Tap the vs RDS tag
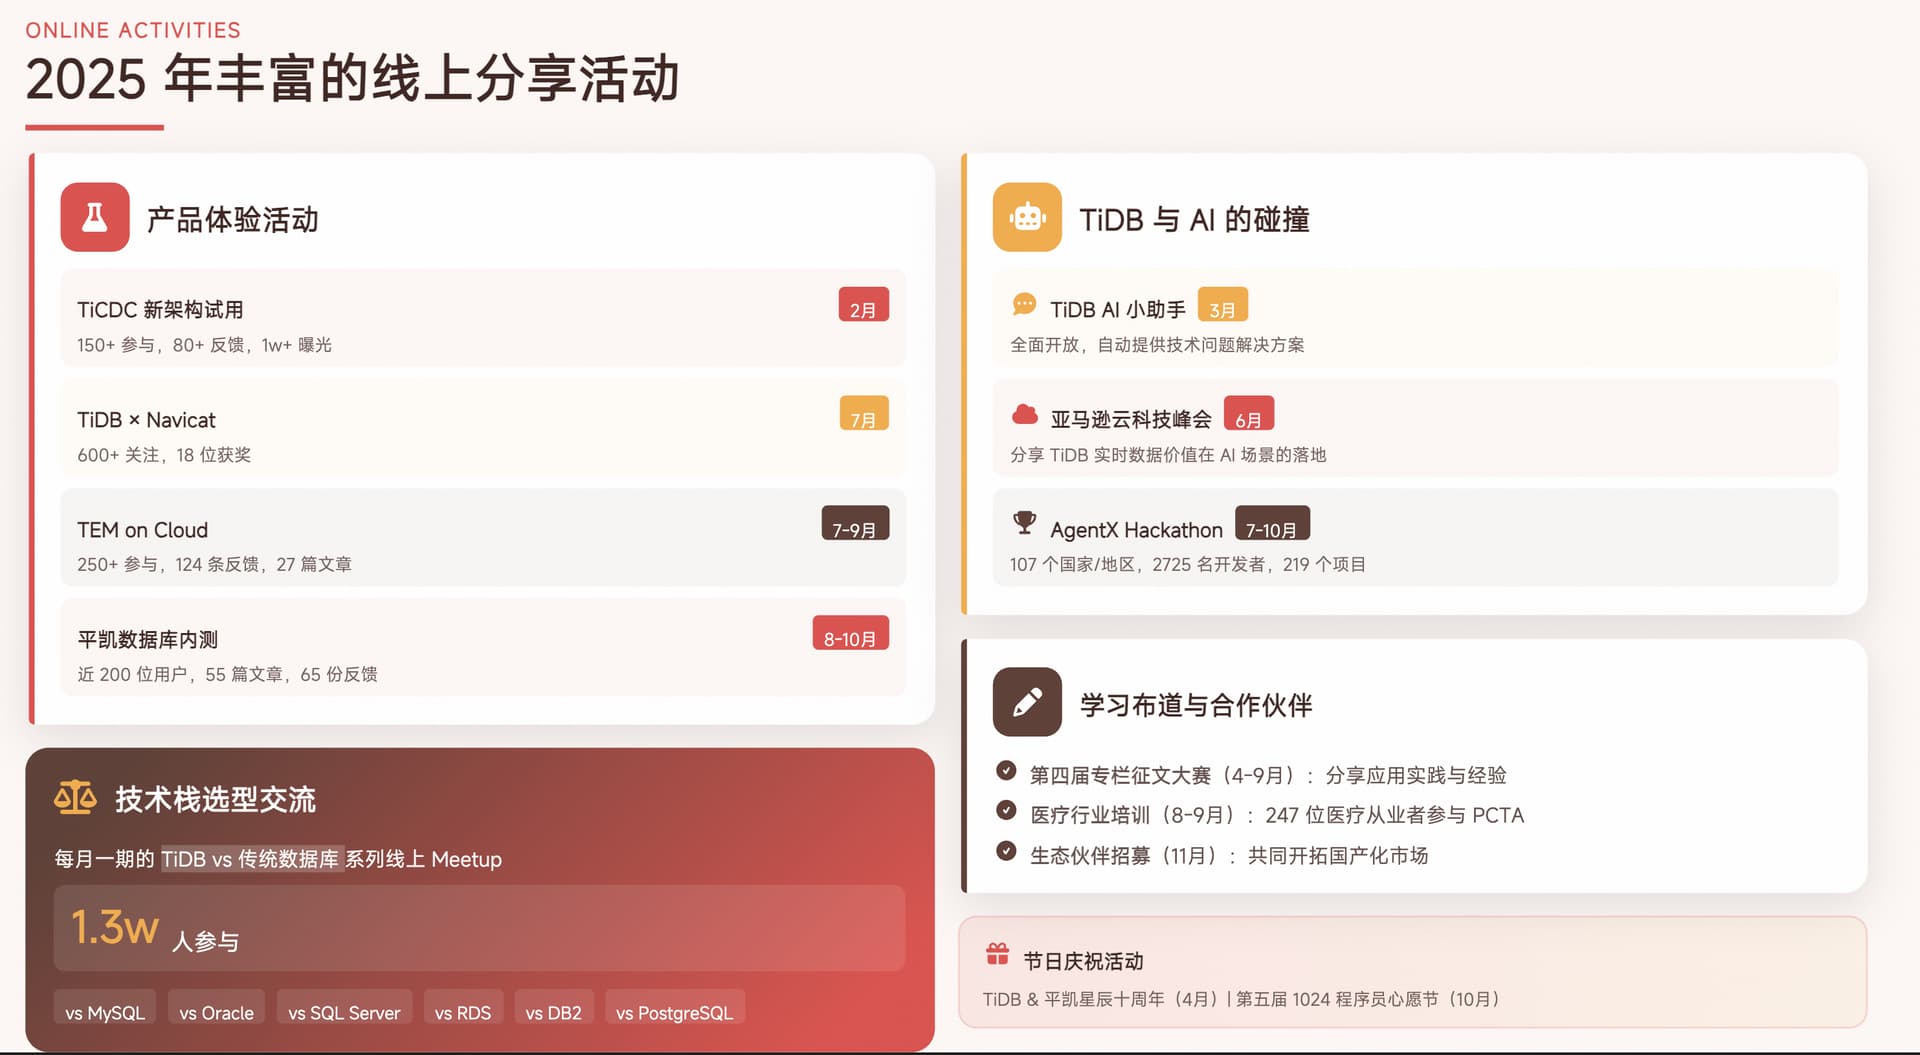 463,1008
